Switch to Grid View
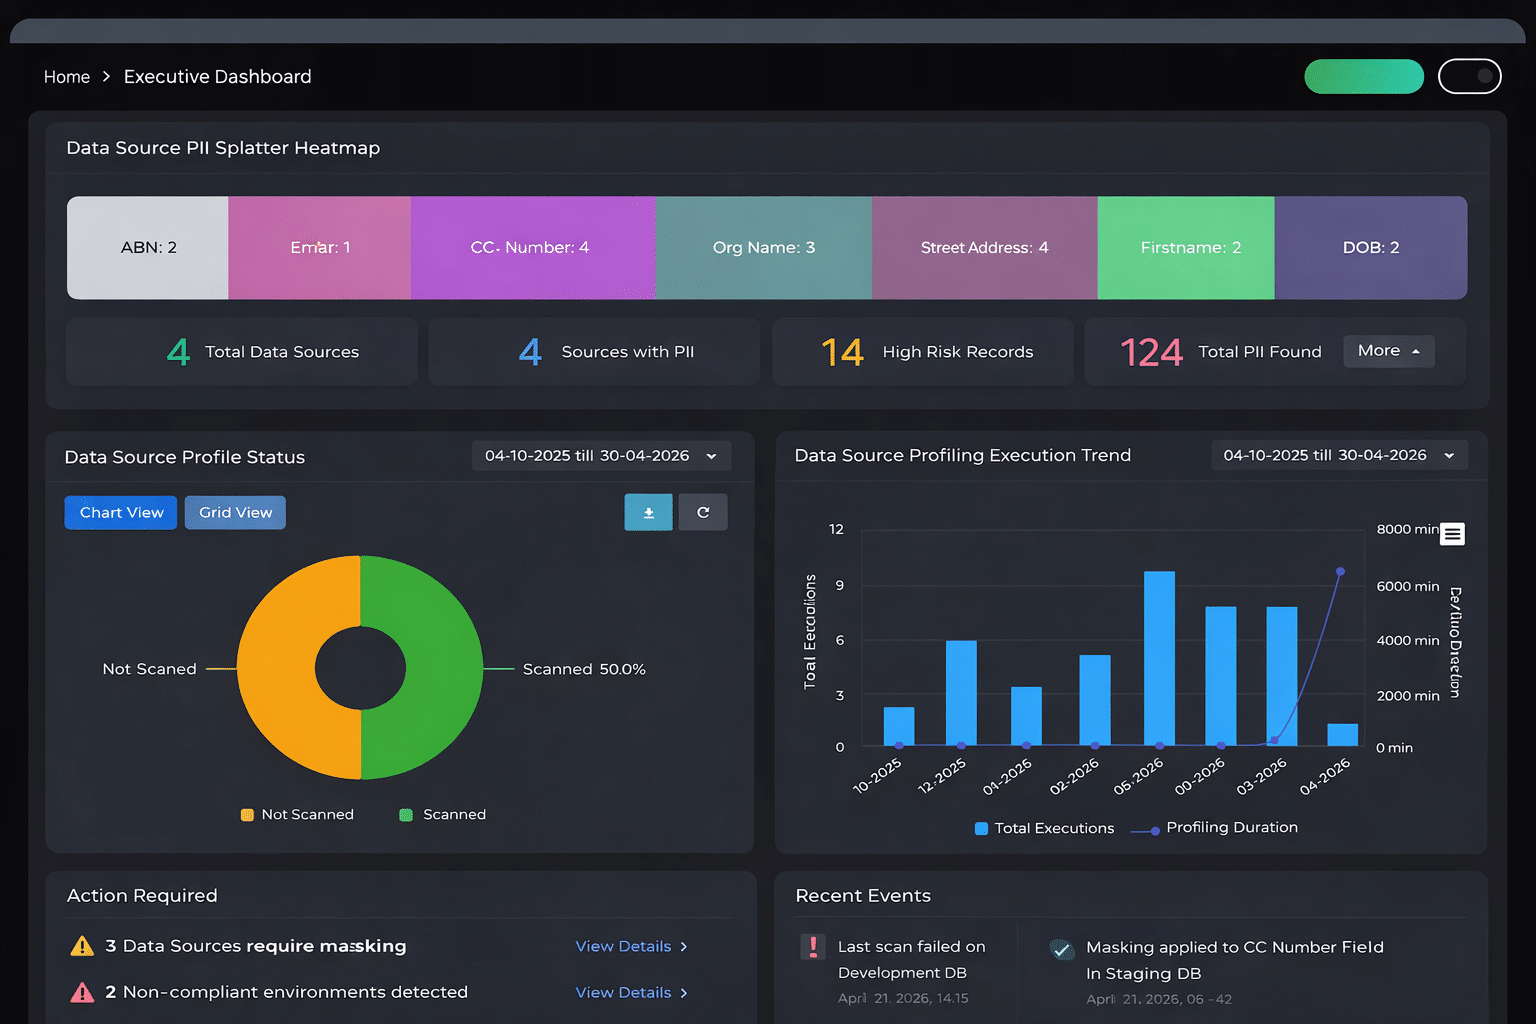Screen dimensions: 1536x1024 234,512
